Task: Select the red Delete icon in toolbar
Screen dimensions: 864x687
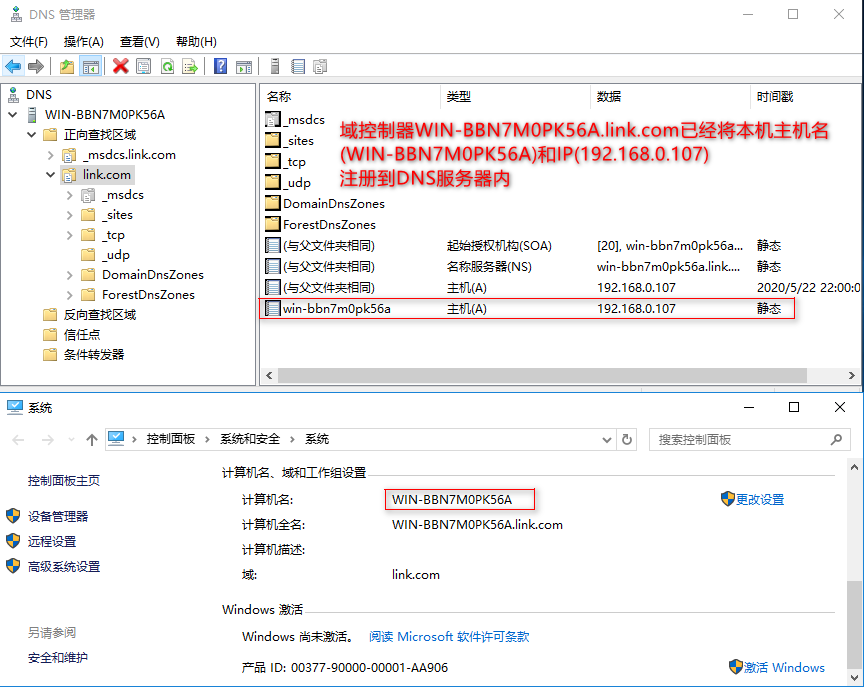Action: (x=120, y=66)
